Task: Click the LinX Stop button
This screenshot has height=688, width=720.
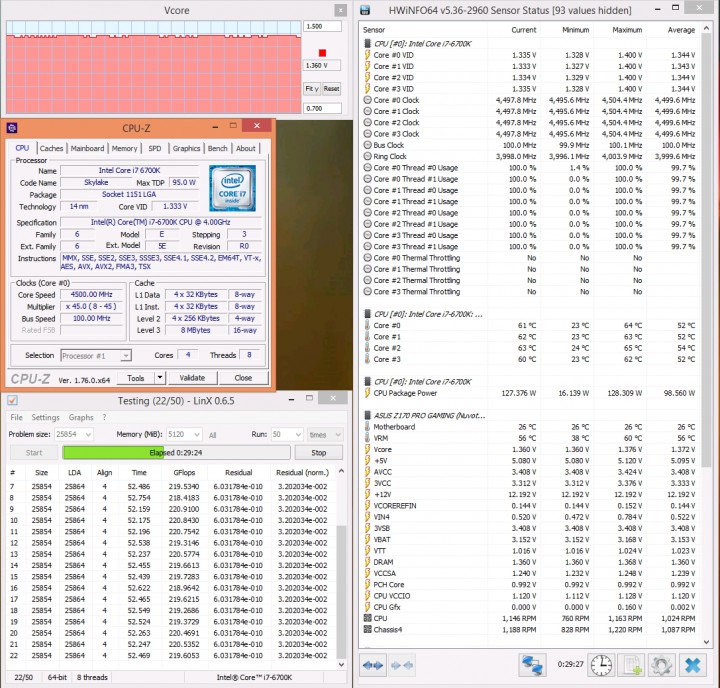Action: pos(318,452)
